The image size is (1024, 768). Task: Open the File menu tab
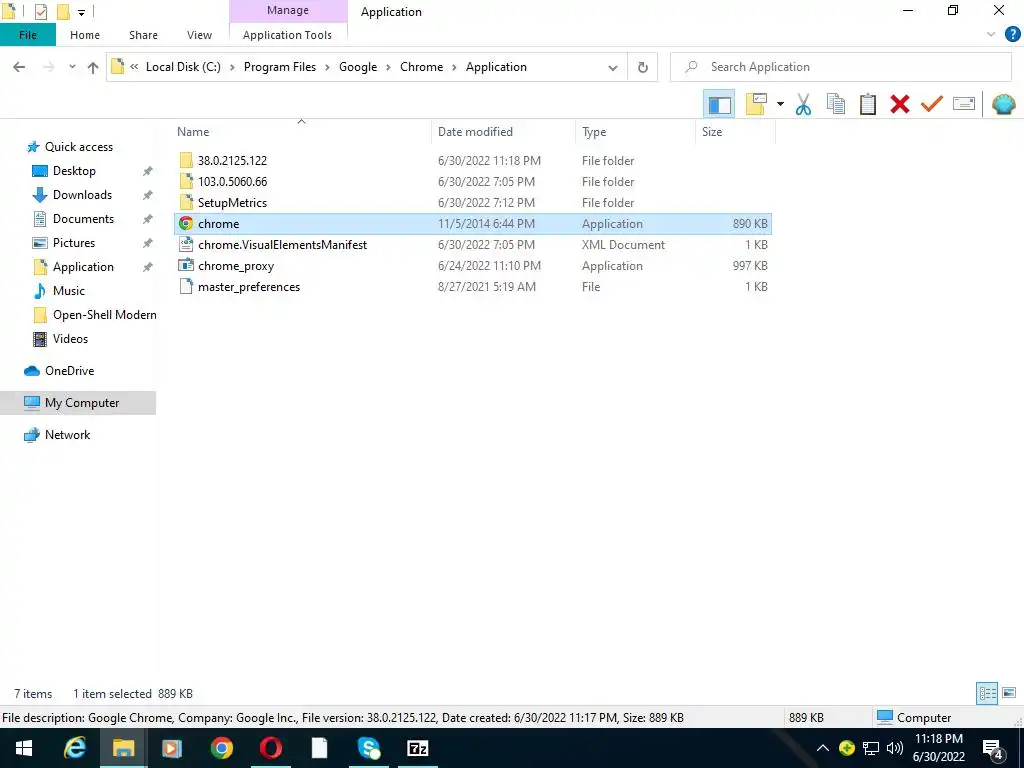point(27,35)
